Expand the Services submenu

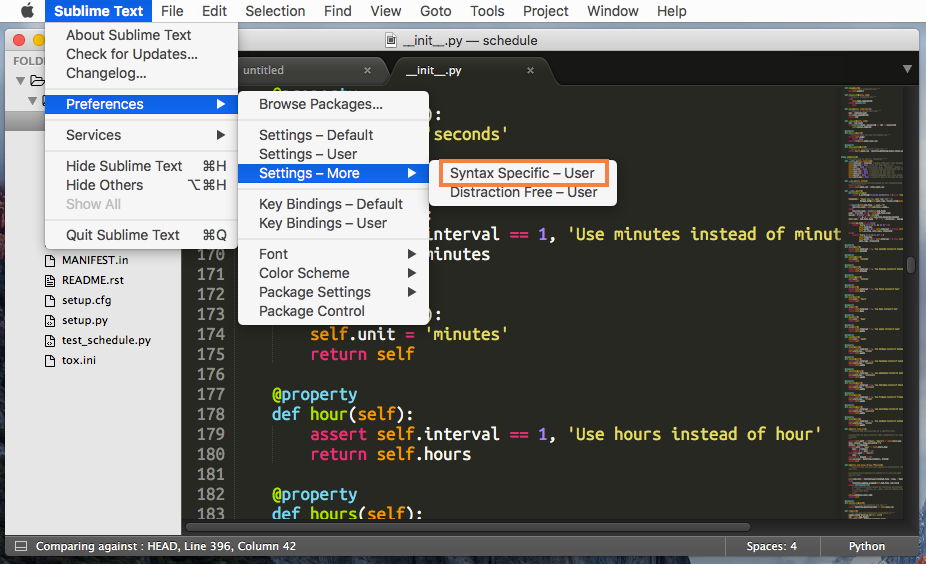[x=141, y=135]
